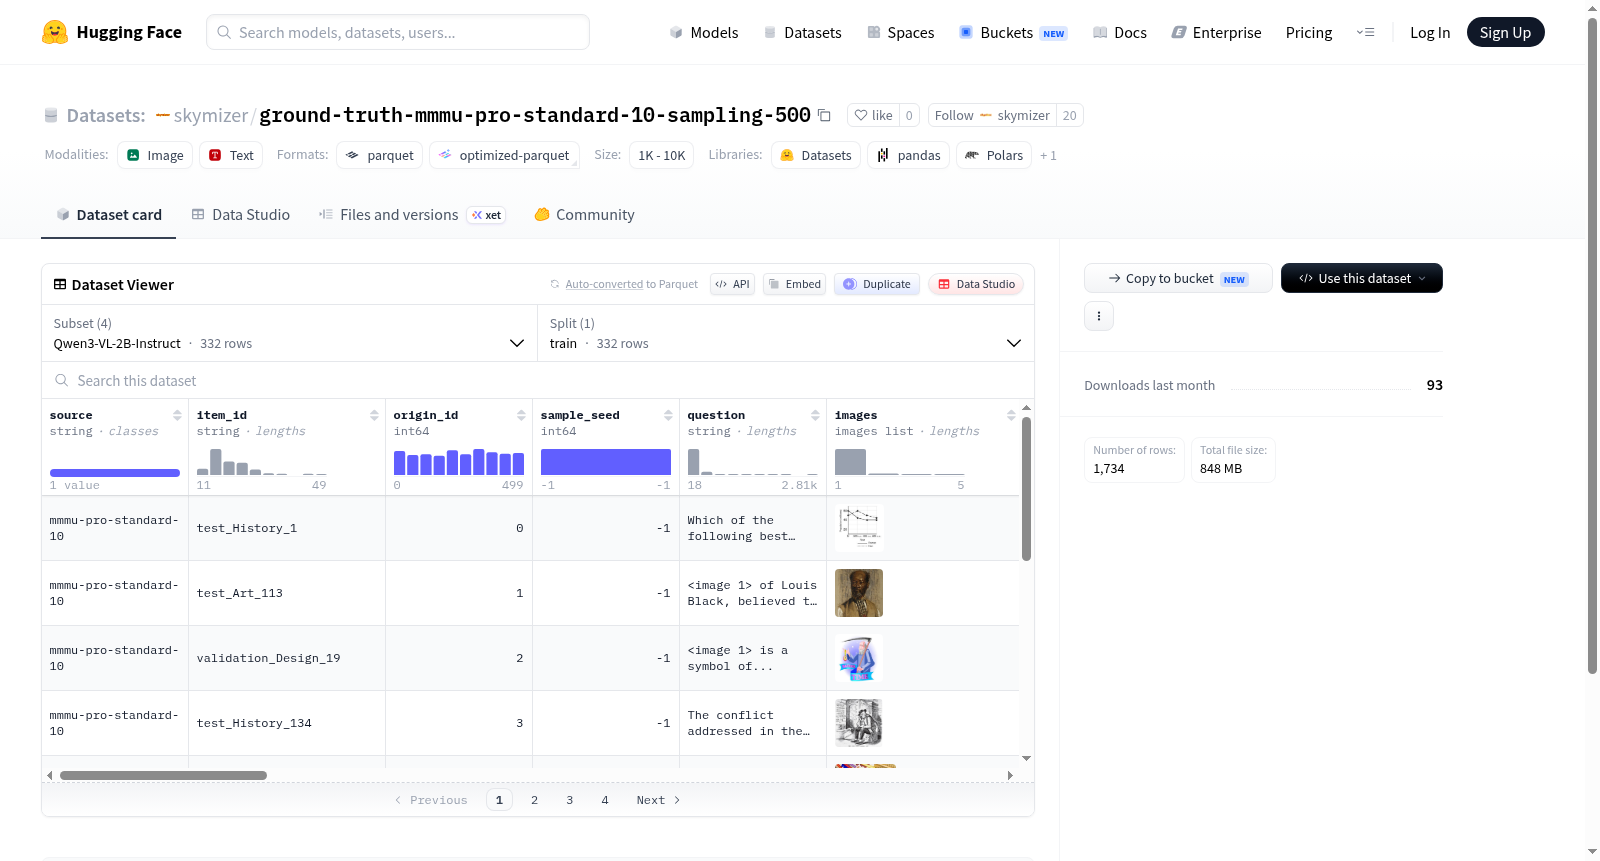Image resolution: width=1600 pixels, height=861 pixels.
Task: Click the Embed button
Action: (x=795, y=284)
